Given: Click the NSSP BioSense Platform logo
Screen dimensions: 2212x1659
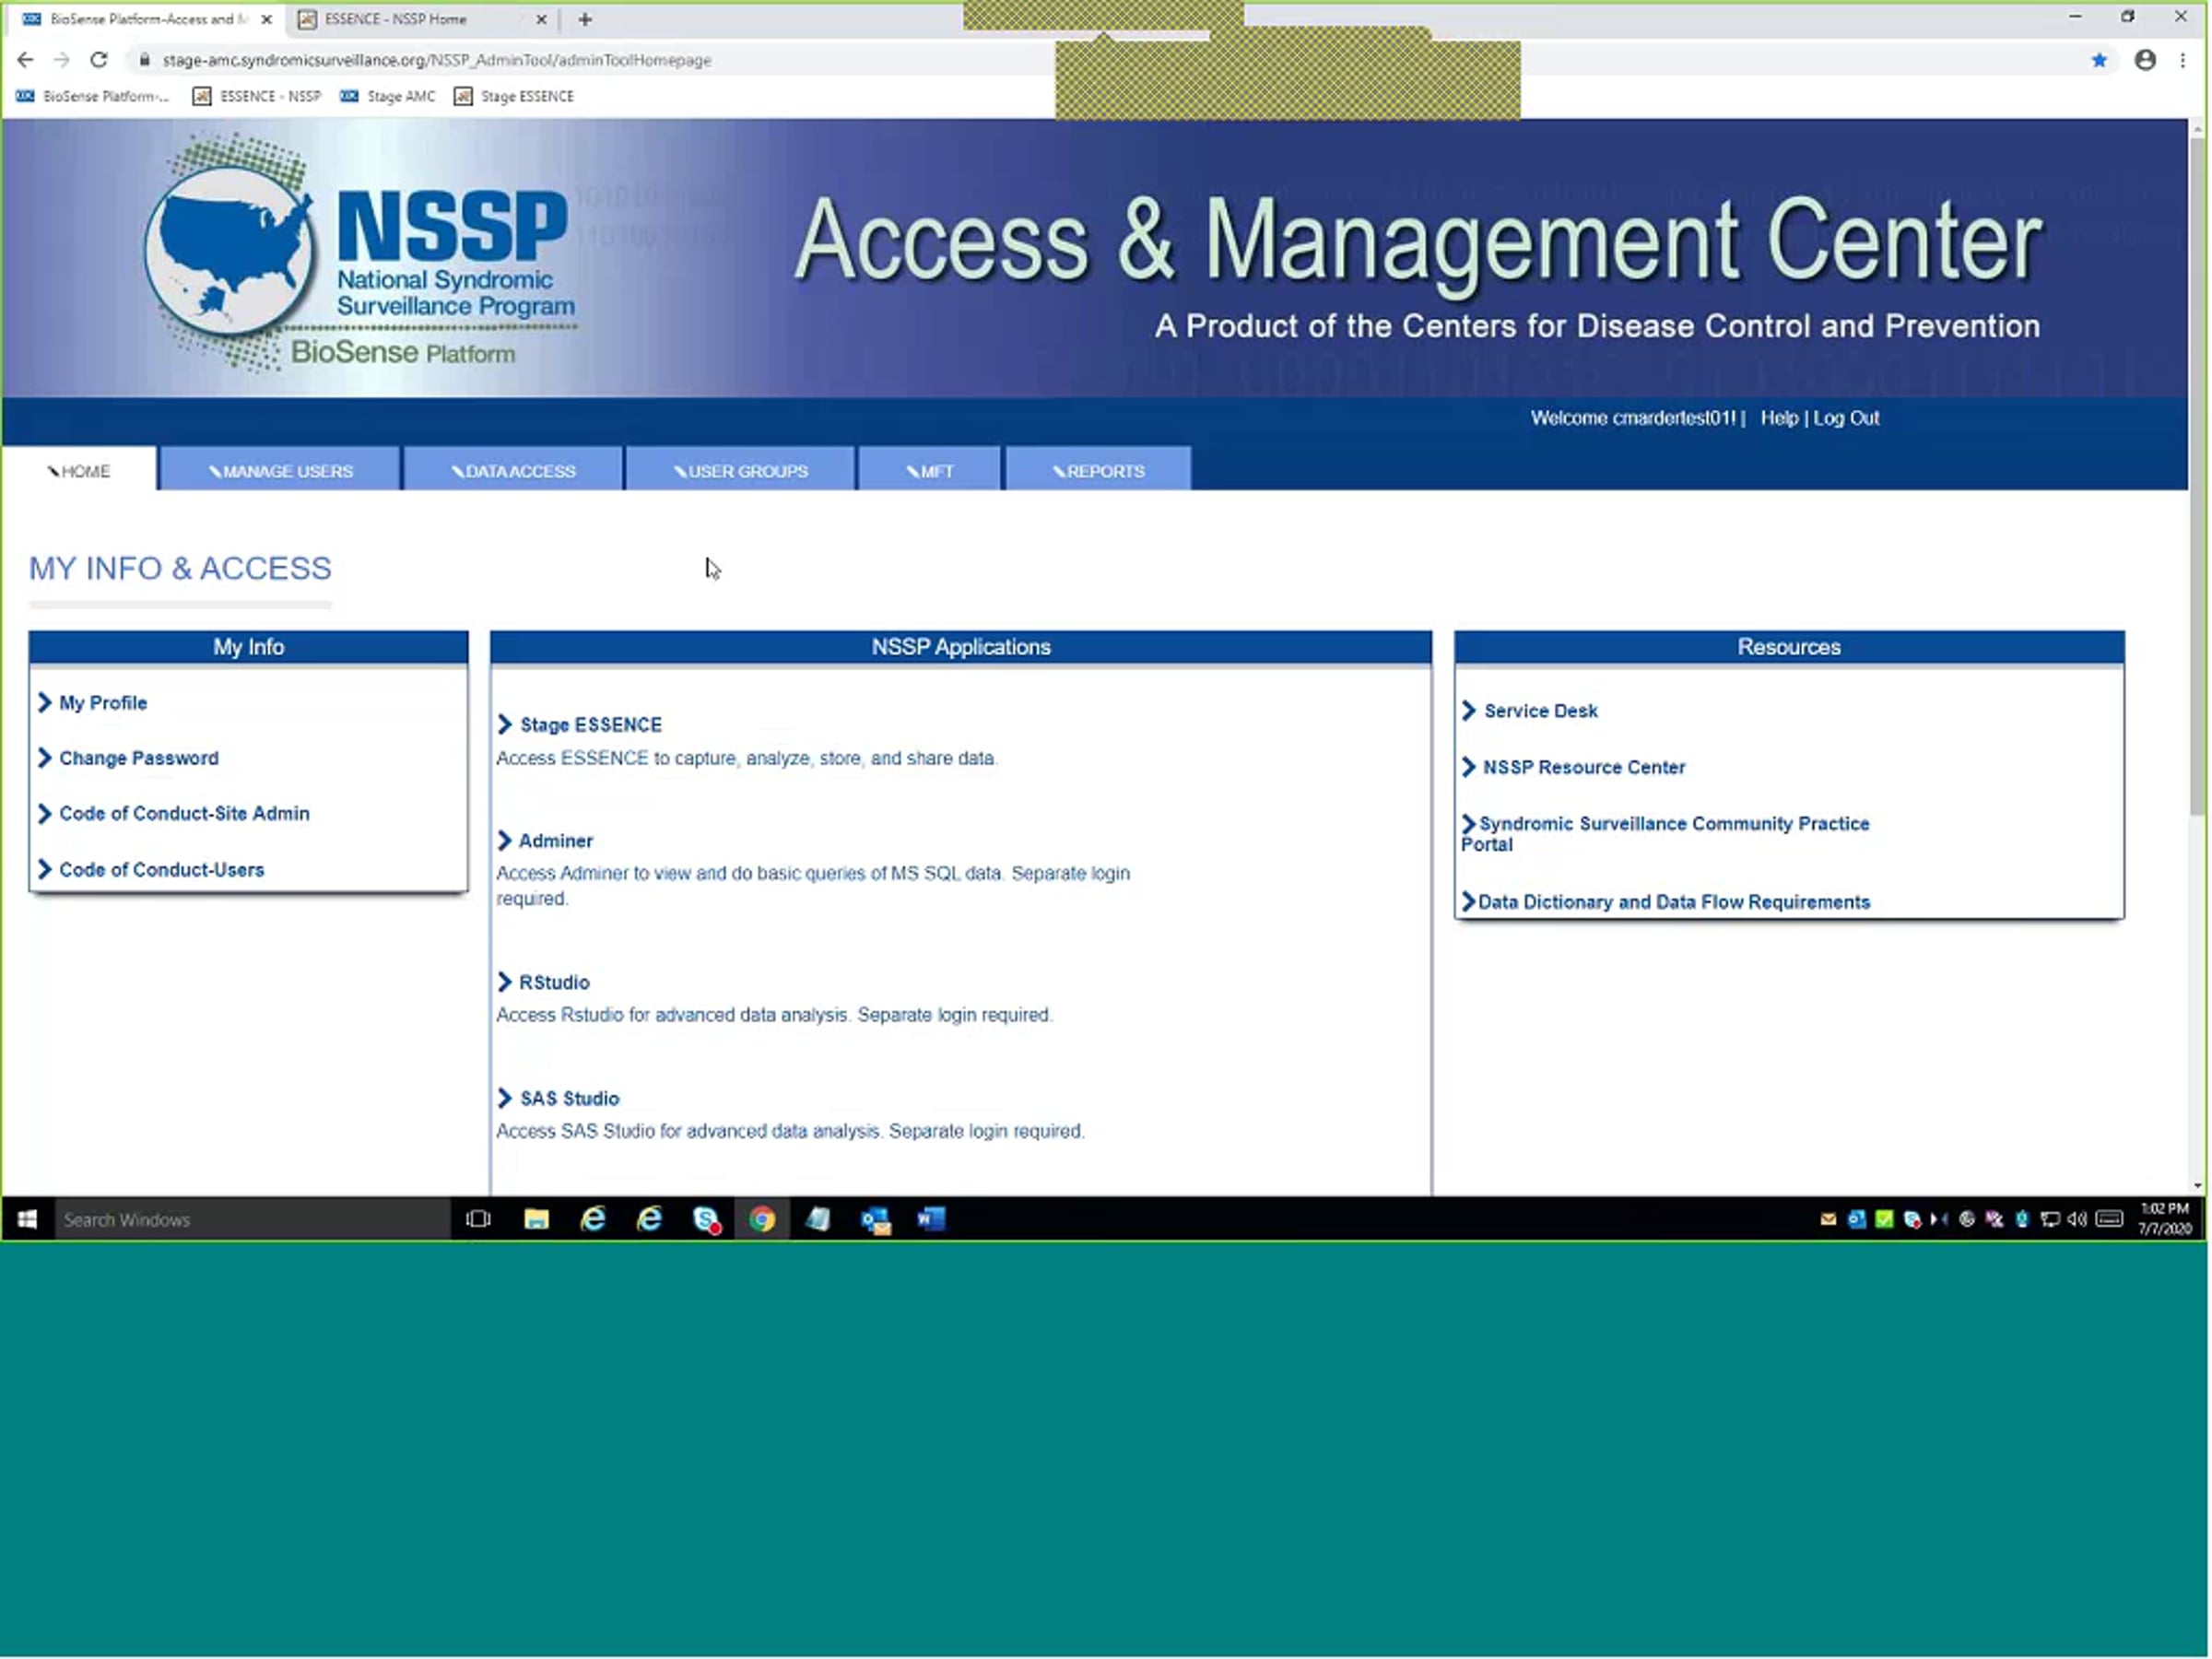Looking at the screenshot, I should 360,255.
